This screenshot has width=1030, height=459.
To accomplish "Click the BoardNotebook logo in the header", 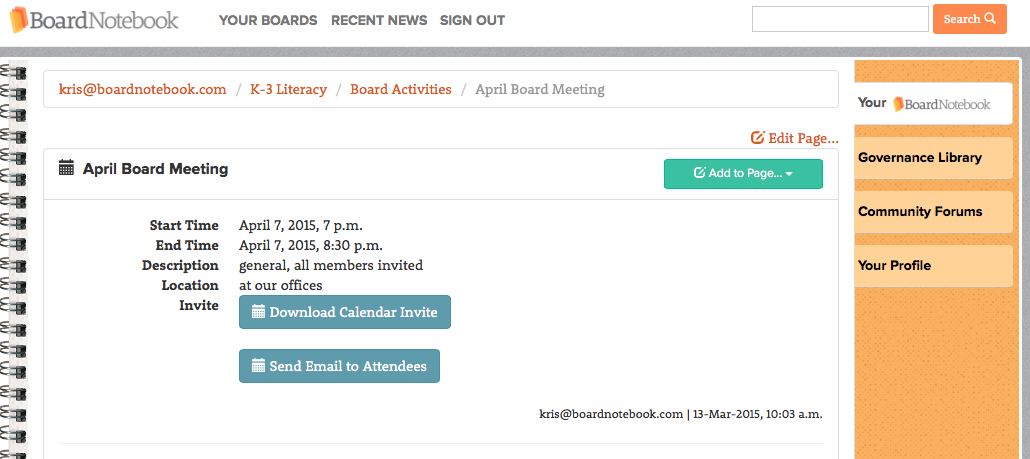I will click(93, 20).
